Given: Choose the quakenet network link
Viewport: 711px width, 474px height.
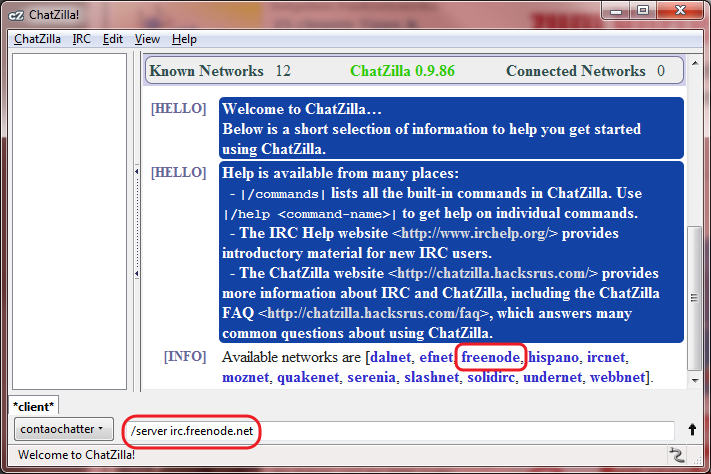Looking at the screenshot, I should [x=308, y=377].
